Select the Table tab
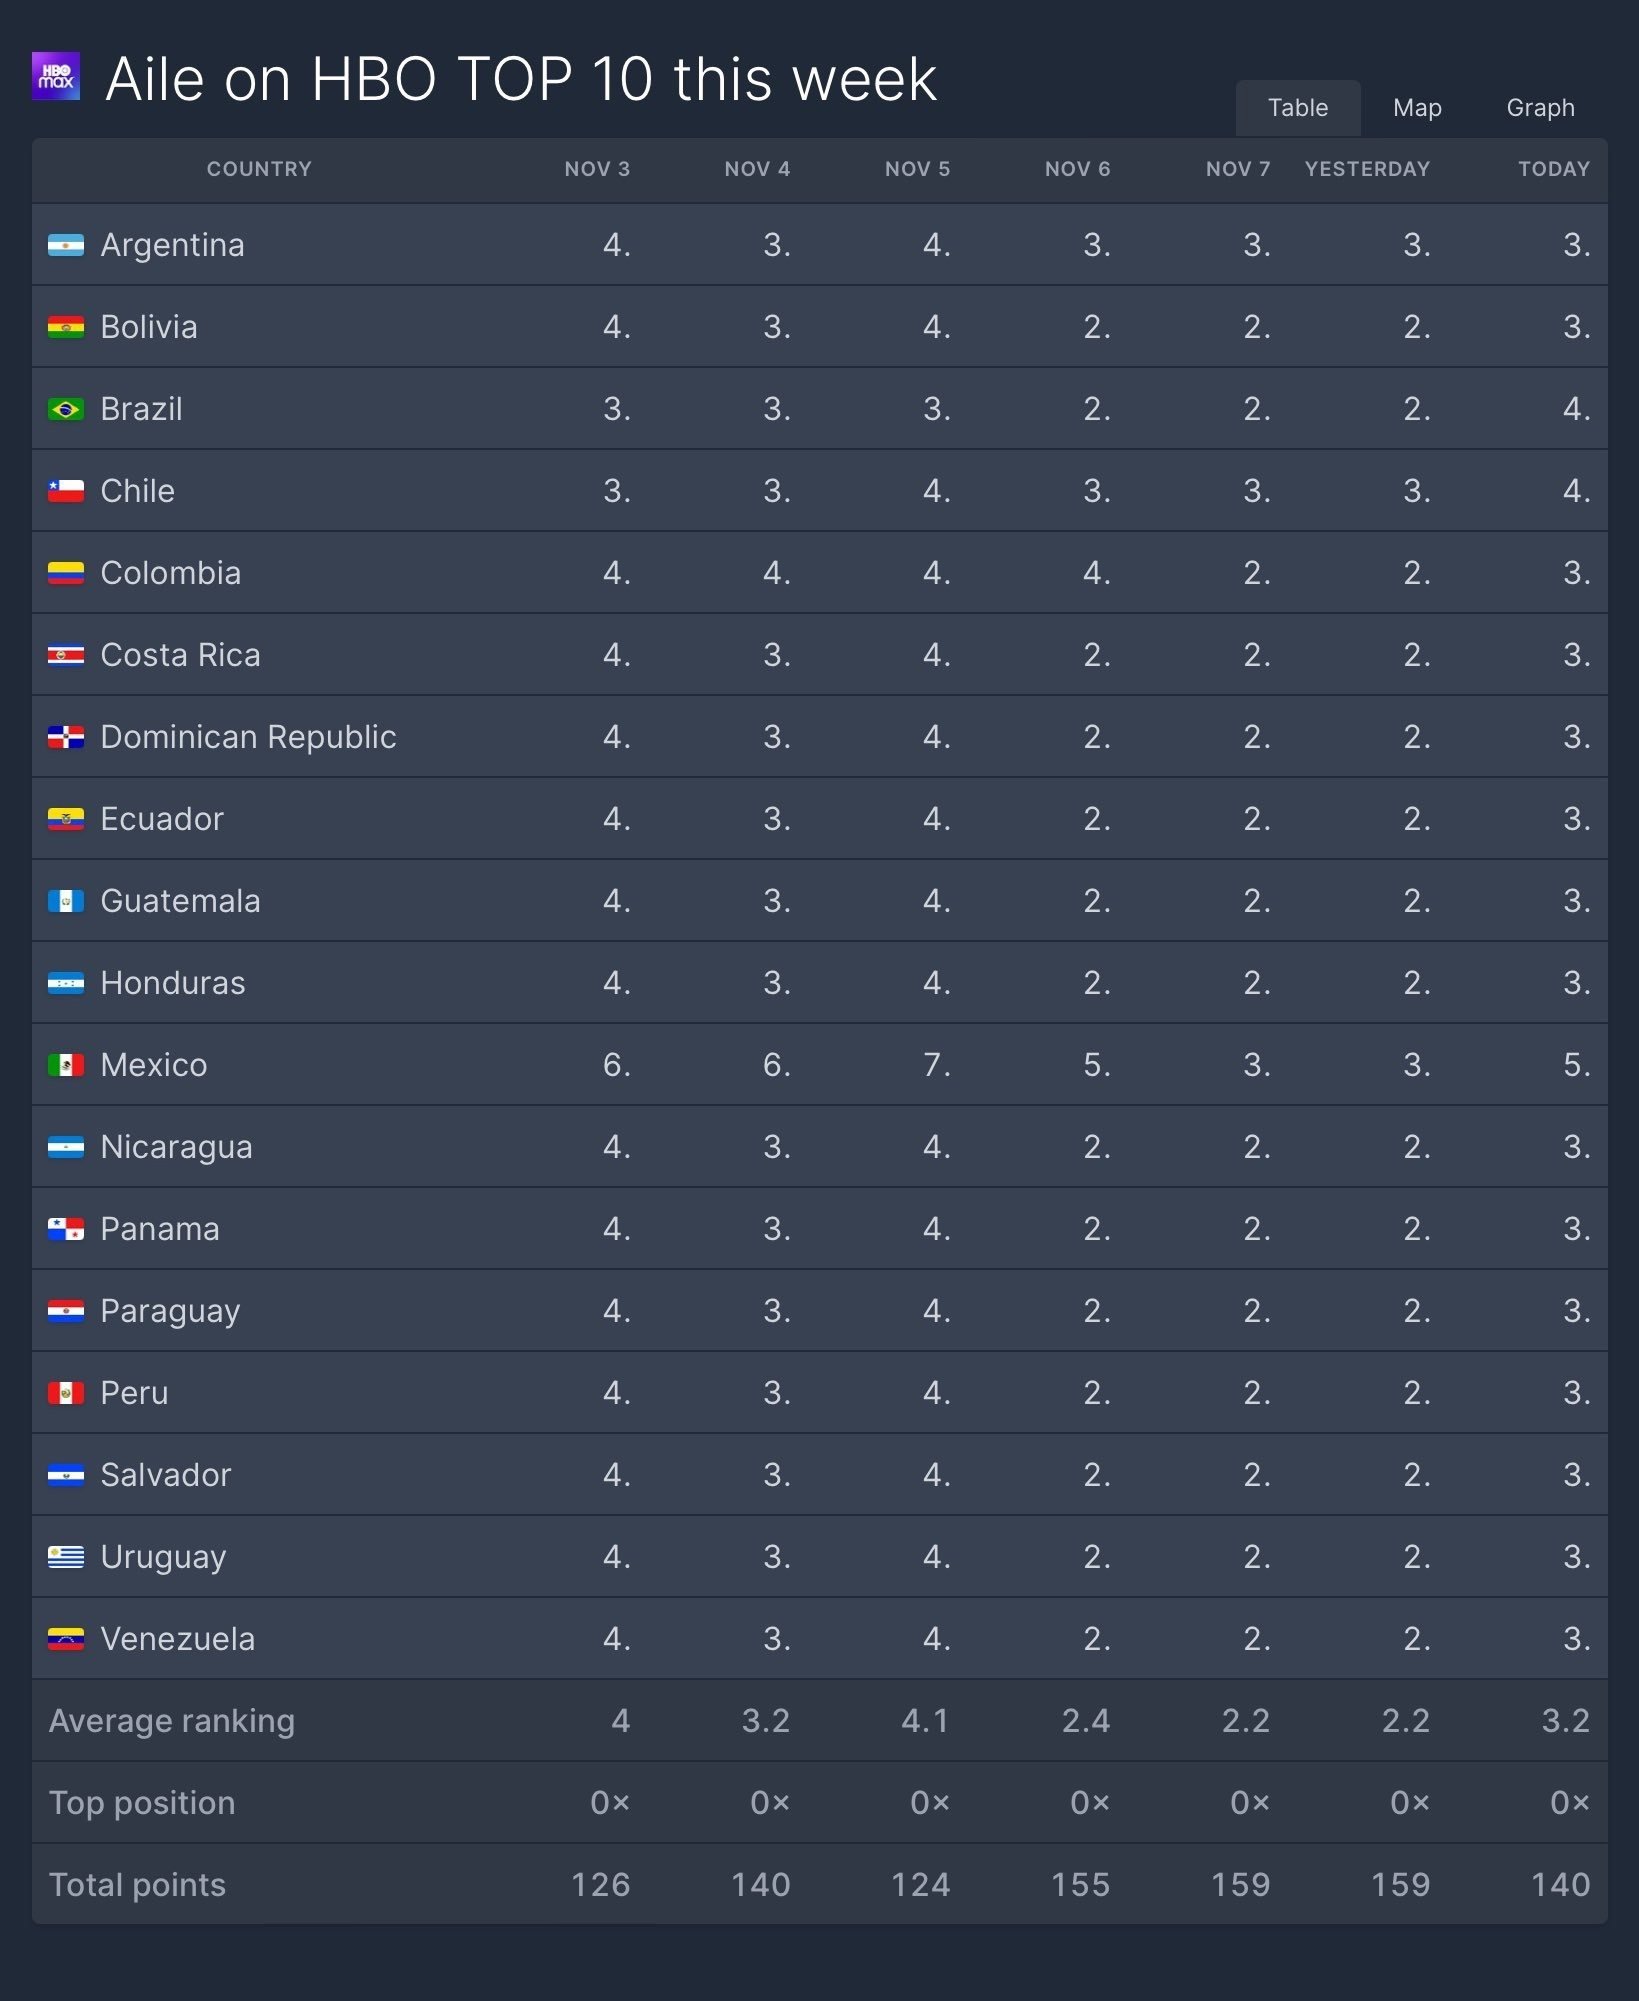Viewport: 1639px width, 2001px height. (x=1298, y=108)
